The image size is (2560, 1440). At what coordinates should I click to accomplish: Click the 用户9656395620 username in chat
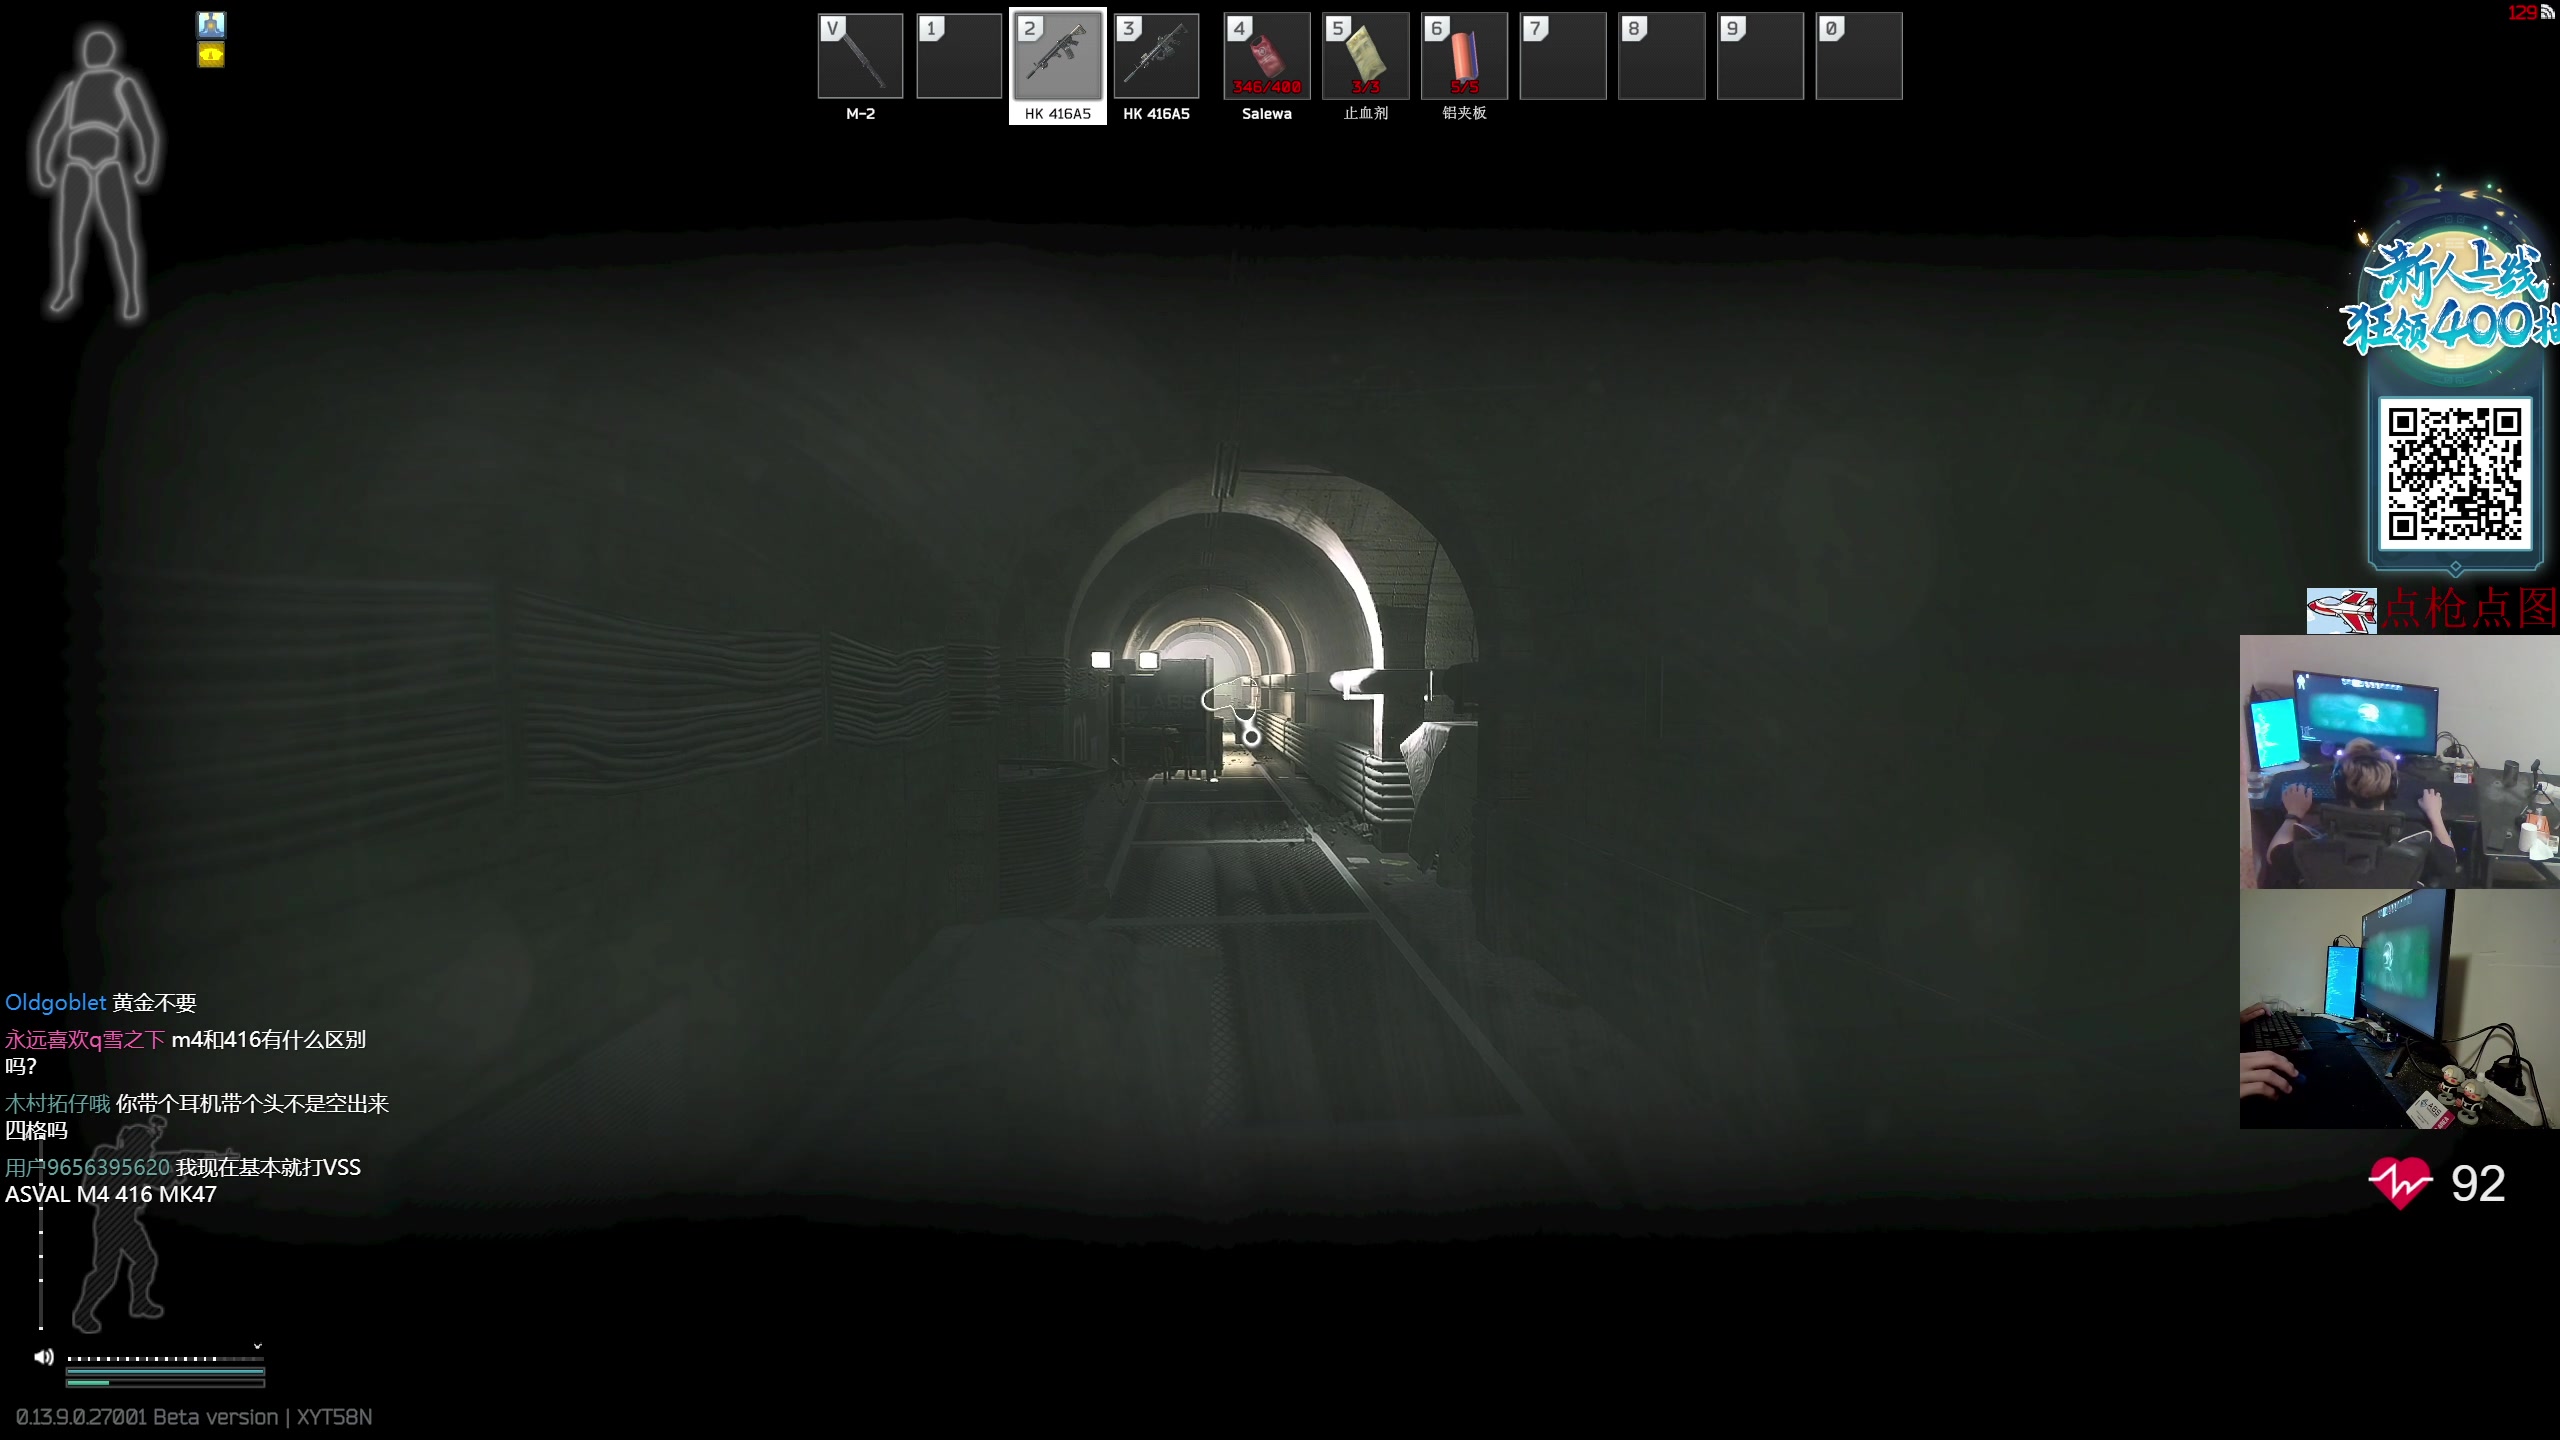click(x=88, y=1168)
